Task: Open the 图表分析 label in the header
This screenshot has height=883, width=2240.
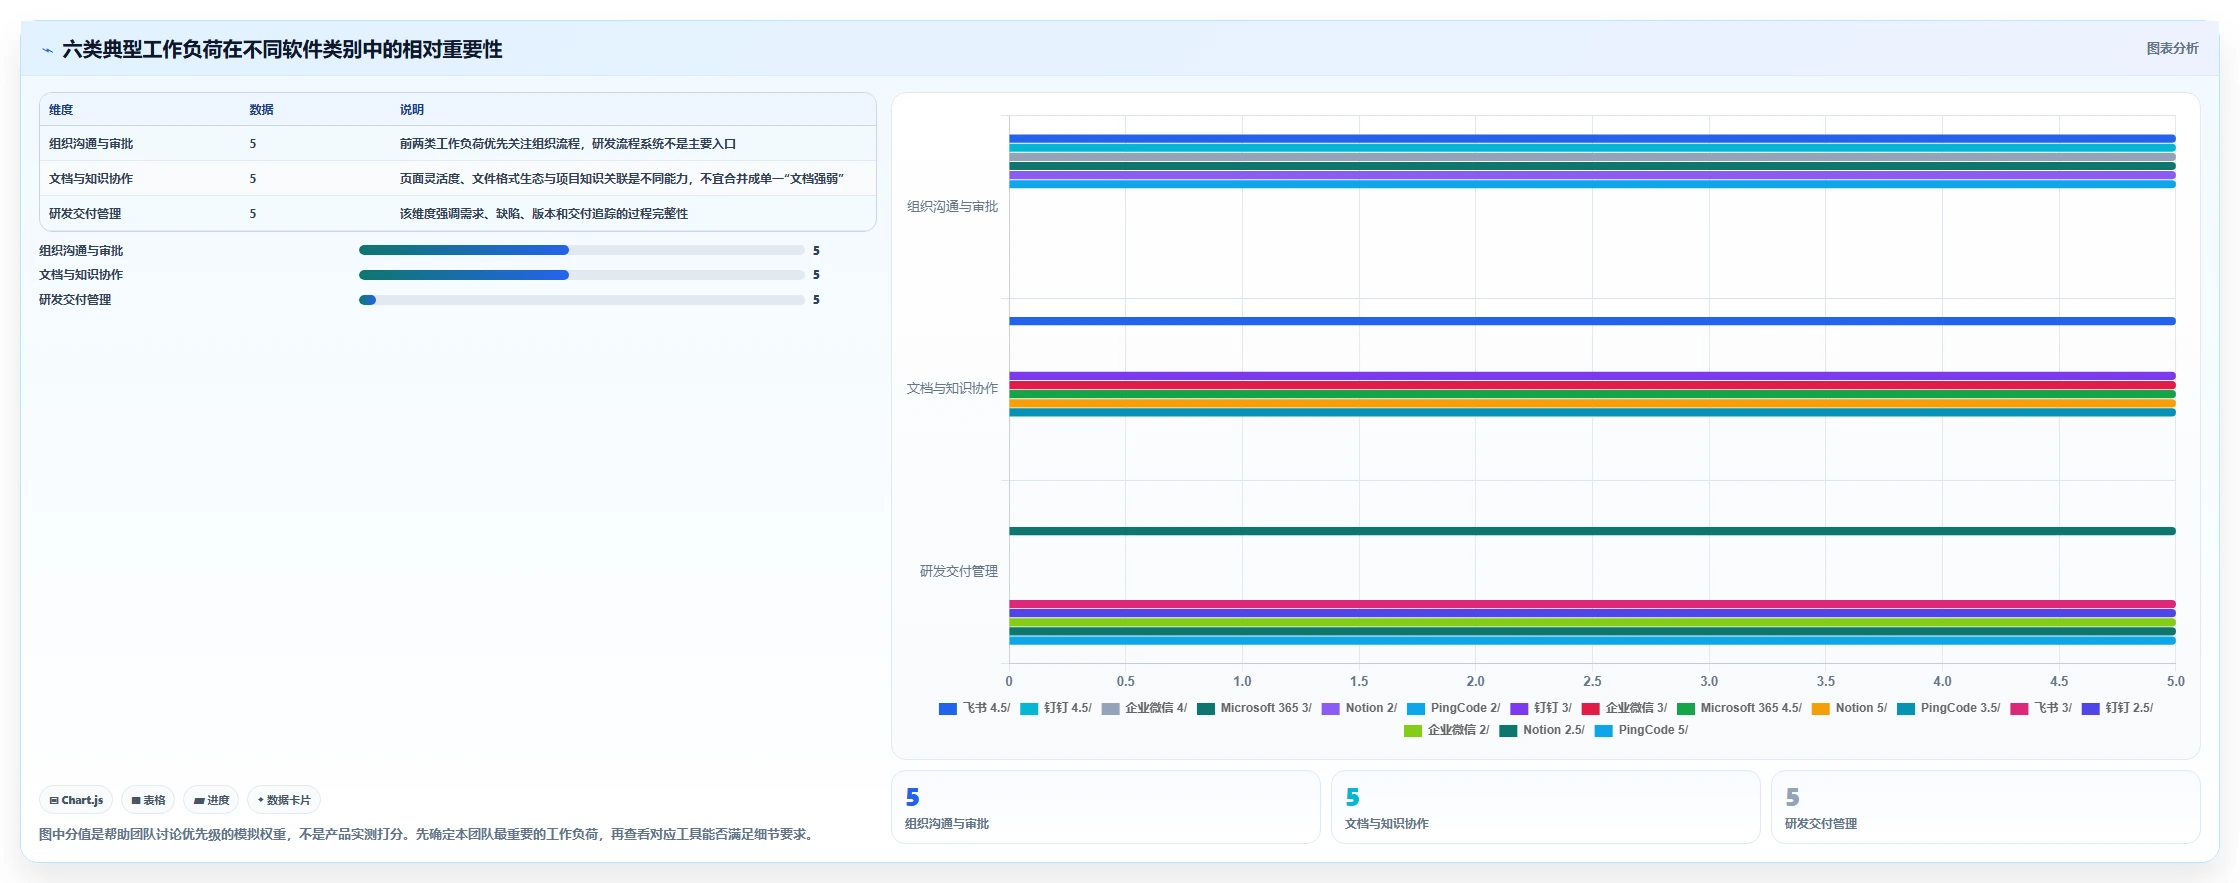Action: point(2172,48)
